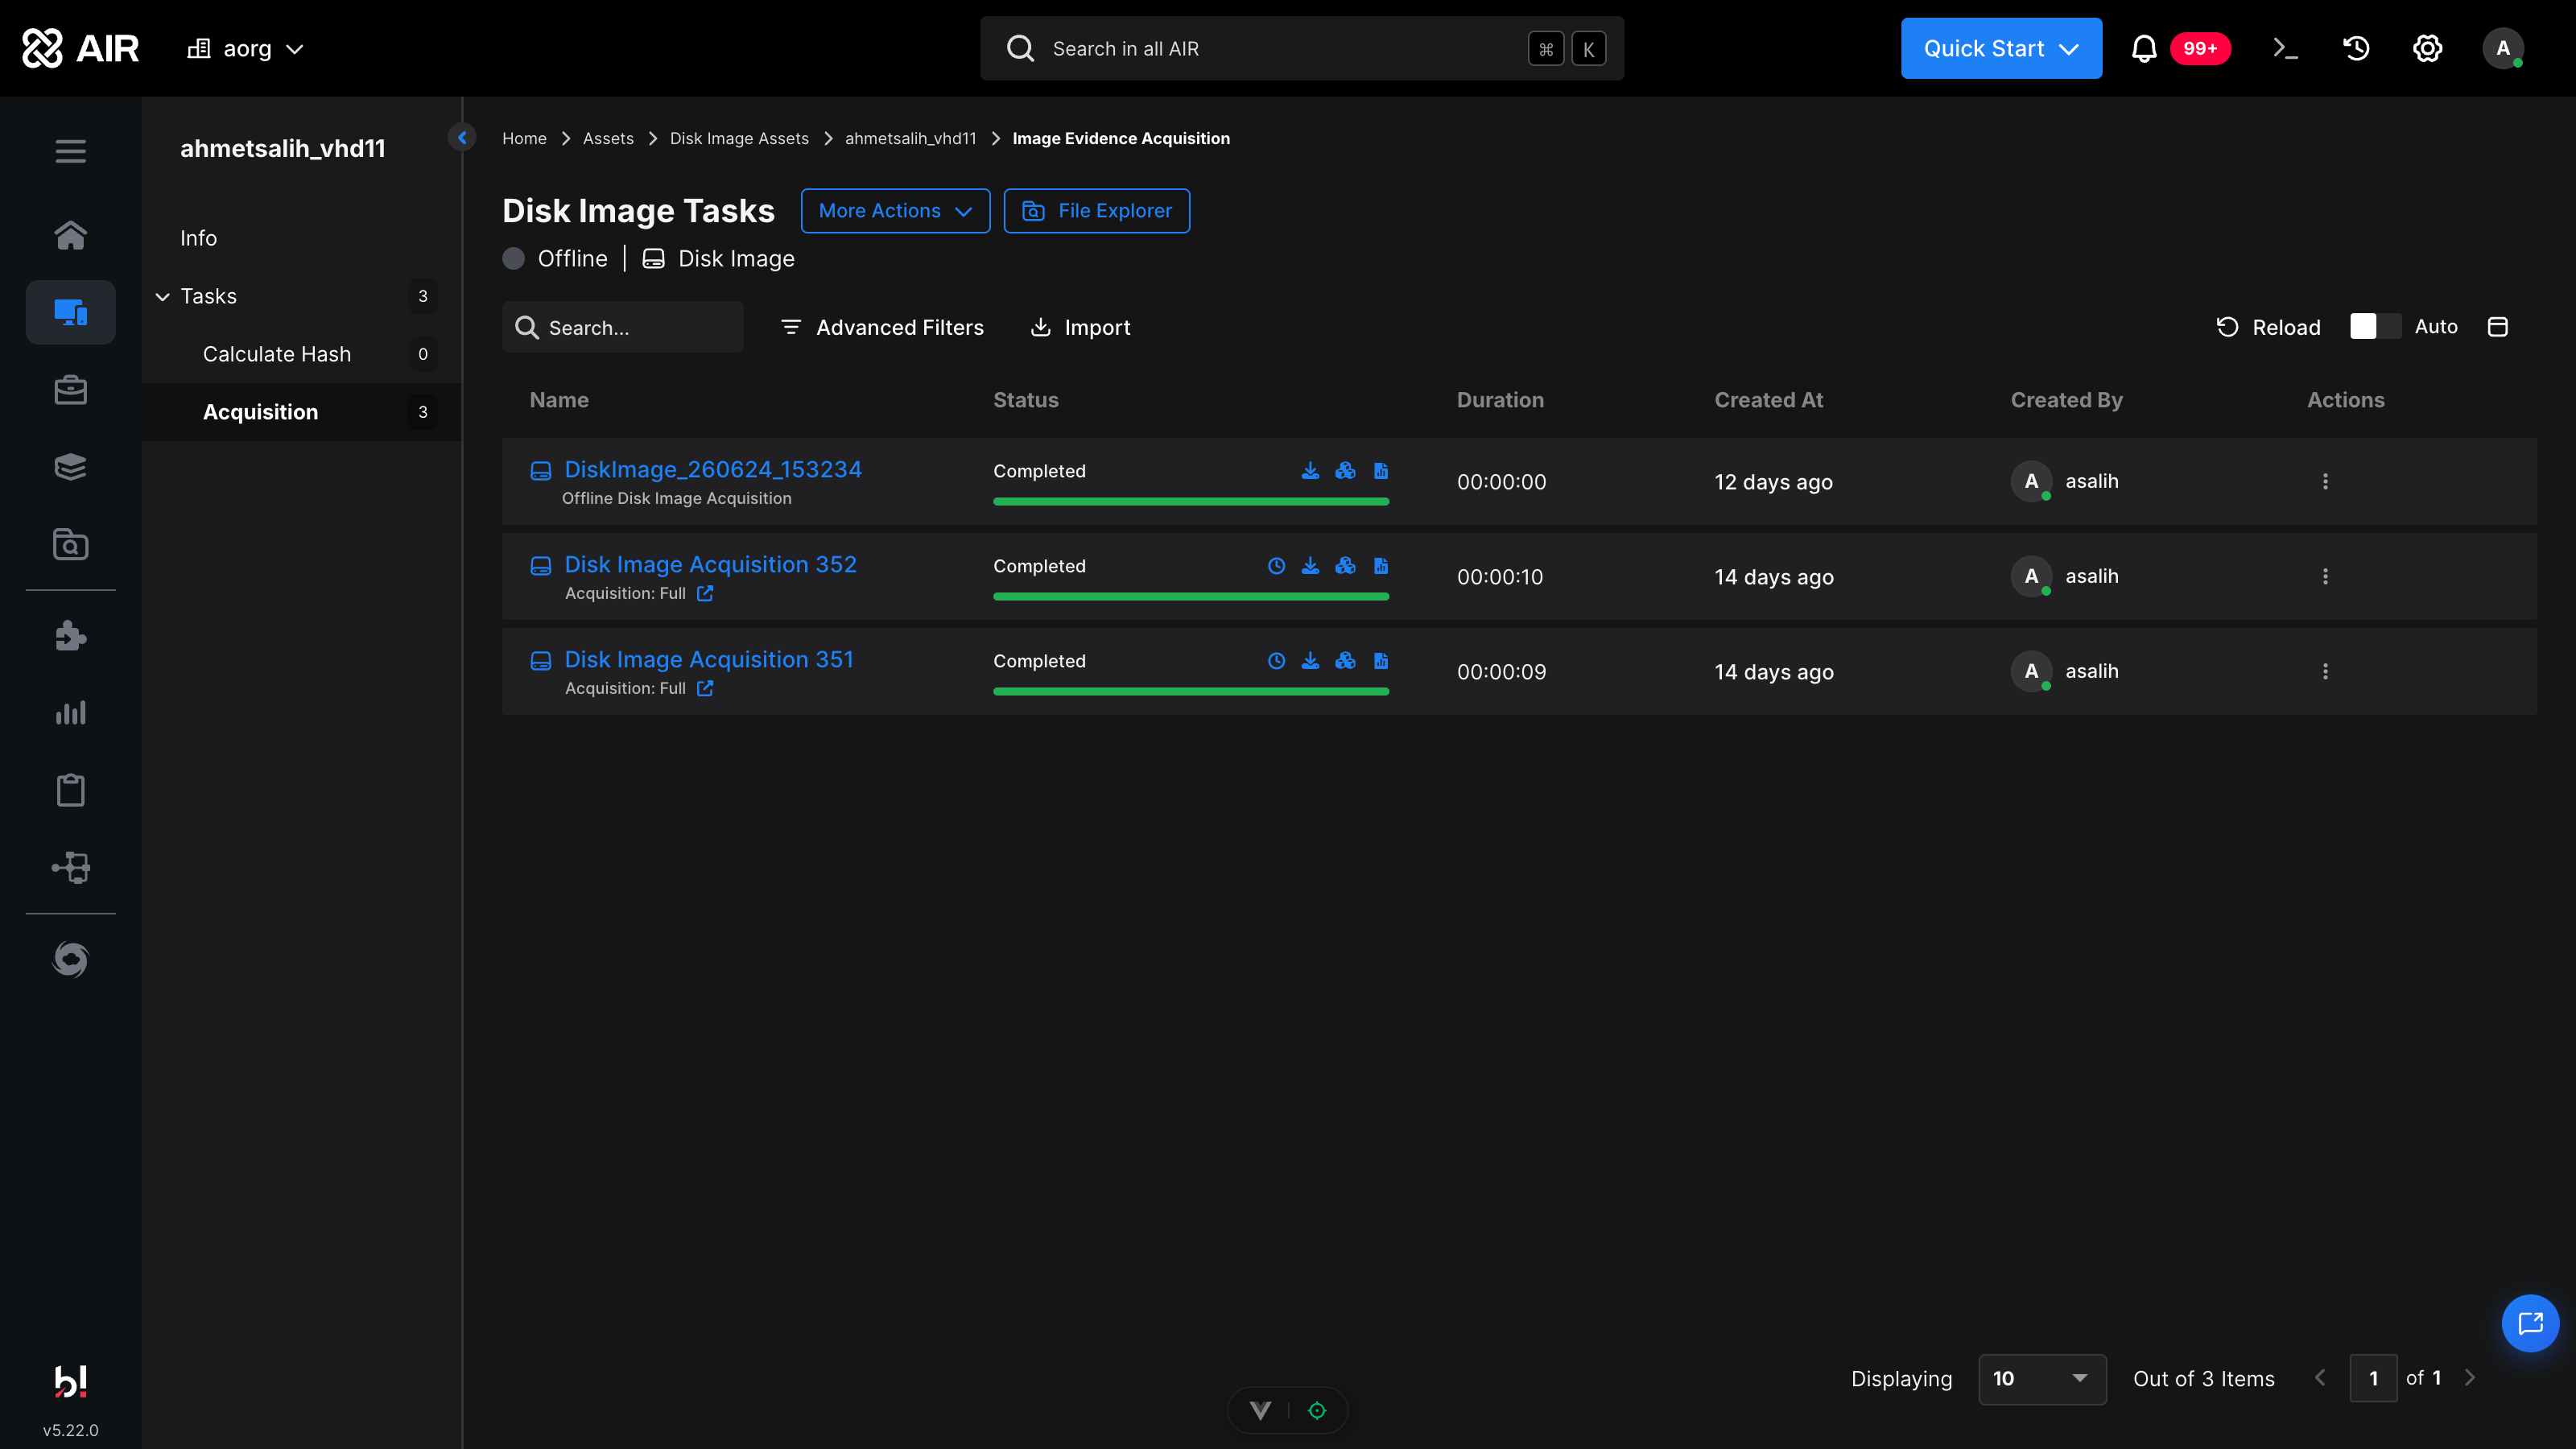The width and height of the screenshot is (2576, 1449).
Task: Open the More Actions dropdown
Action: click(895, 211)
